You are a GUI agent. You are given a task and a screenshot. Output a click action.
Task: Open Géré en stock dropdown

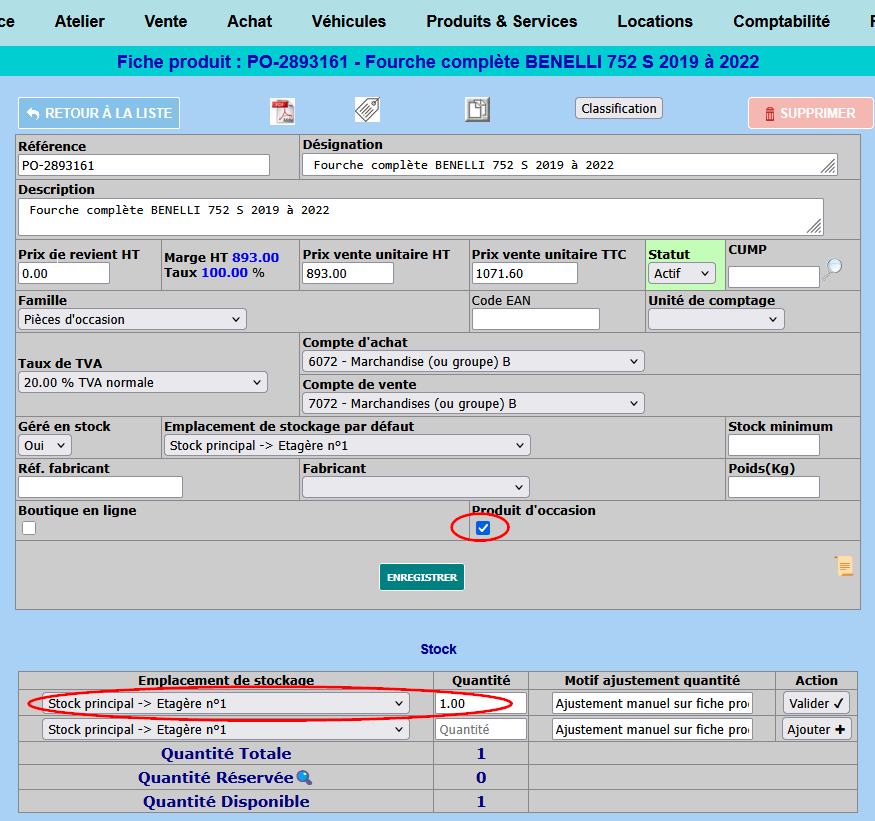pyautogui.click(x=45, y=445)
